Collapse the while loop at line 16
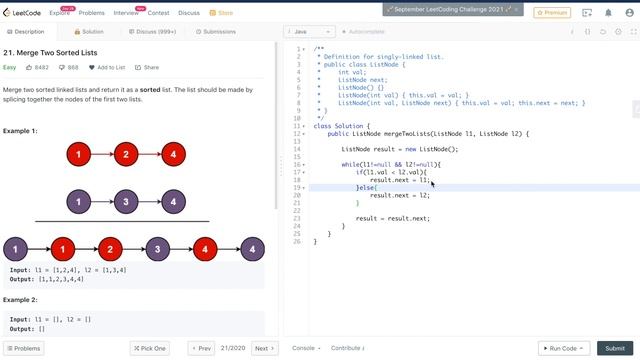The height and width of the screenshot is (360, 640). [304, 165]
